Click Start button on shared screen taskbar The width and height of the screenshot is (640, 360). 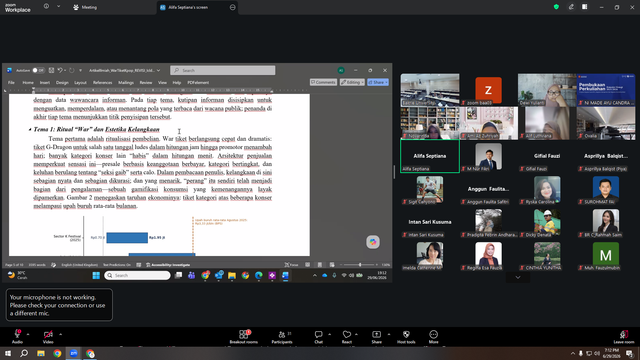[x=96, y=276]
